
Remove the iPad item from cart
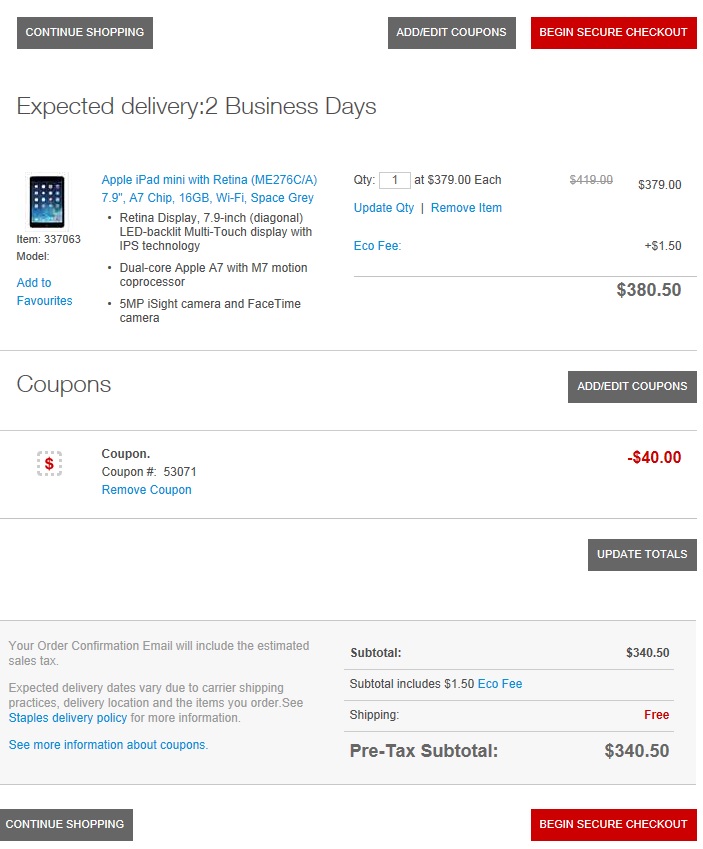point(466,208)
